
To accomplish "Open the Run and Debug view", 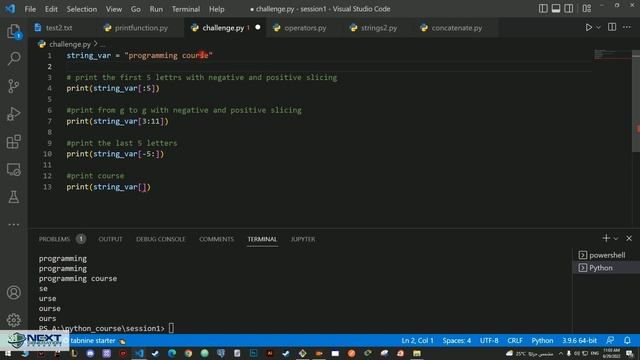I will [14, 114].
